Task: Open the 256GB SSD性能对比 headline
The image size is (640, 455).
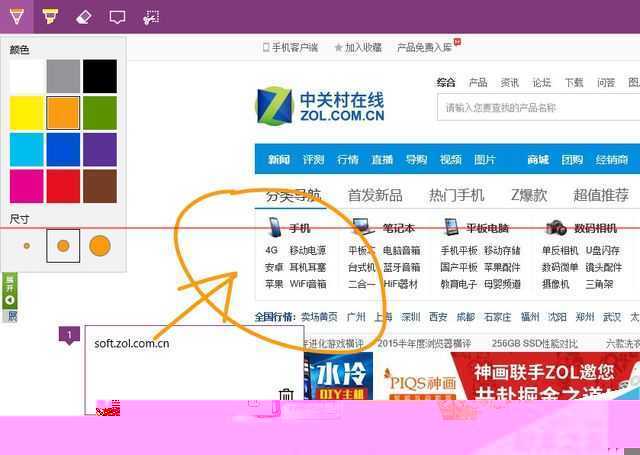Action: (x=535, y=344)
